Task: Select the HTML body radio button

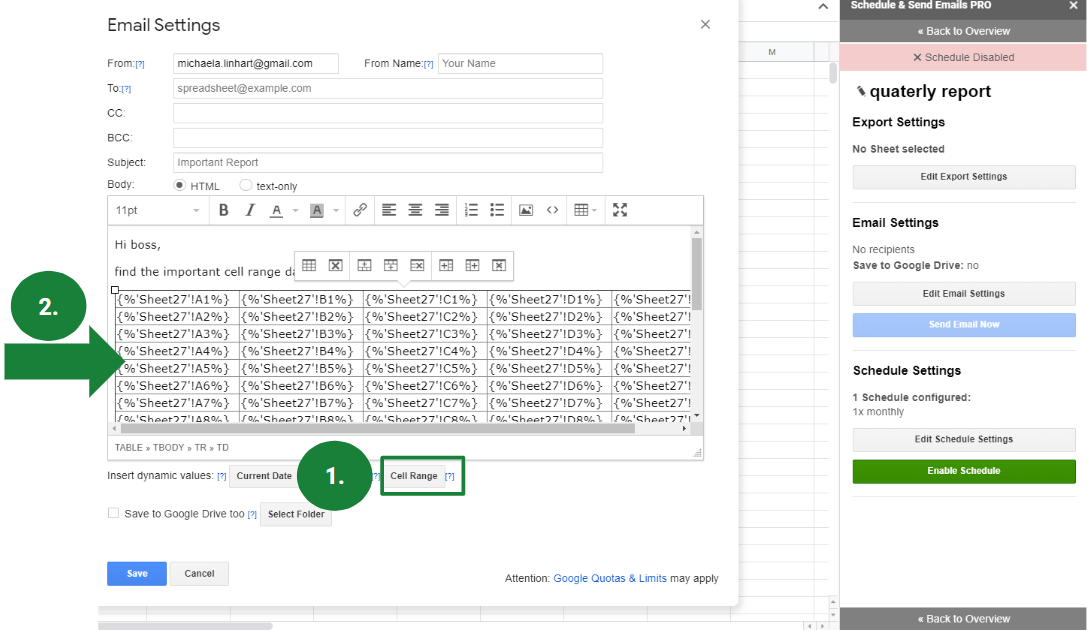Action: pyautogui.click(x=180, y=186)
